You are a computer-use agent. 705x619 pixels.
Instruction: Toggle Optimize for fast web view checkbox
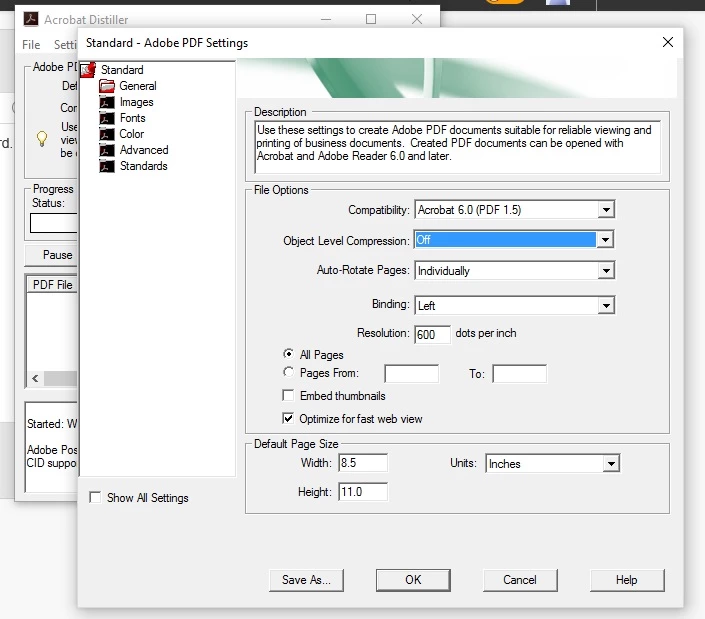point(288,419)
